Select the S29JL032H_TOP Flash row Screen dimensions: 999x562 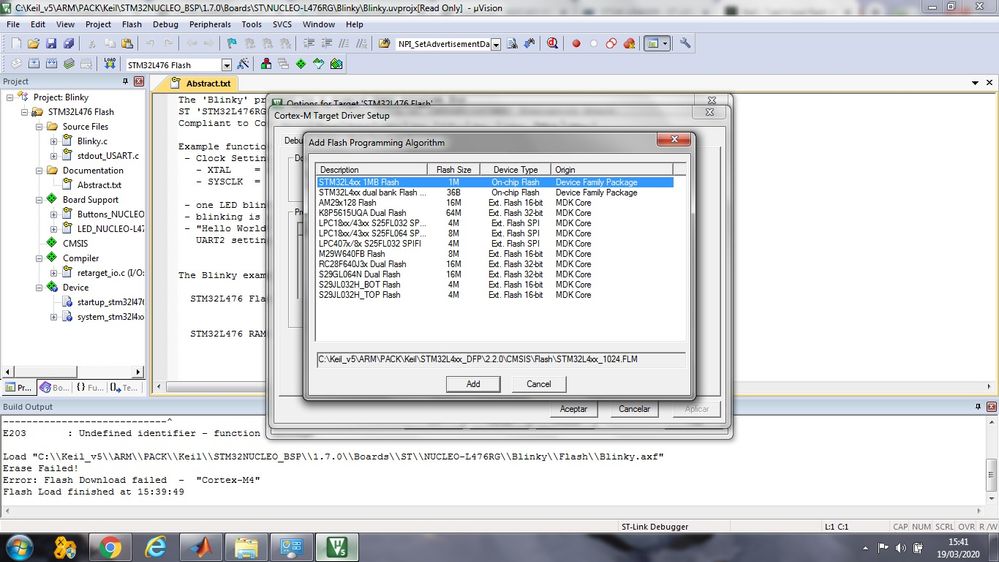[x=495, y=295]
